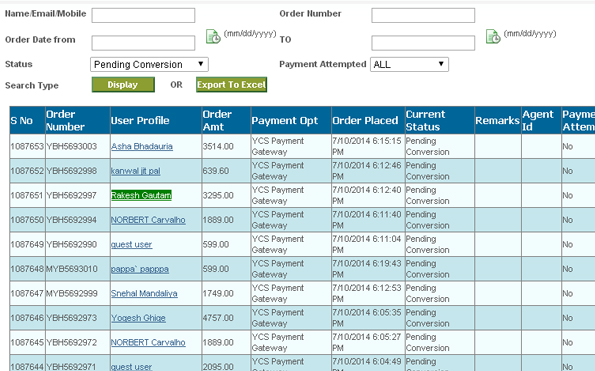Click the Order Amt column header
The image size is (595, 371).
click(226, 121)
